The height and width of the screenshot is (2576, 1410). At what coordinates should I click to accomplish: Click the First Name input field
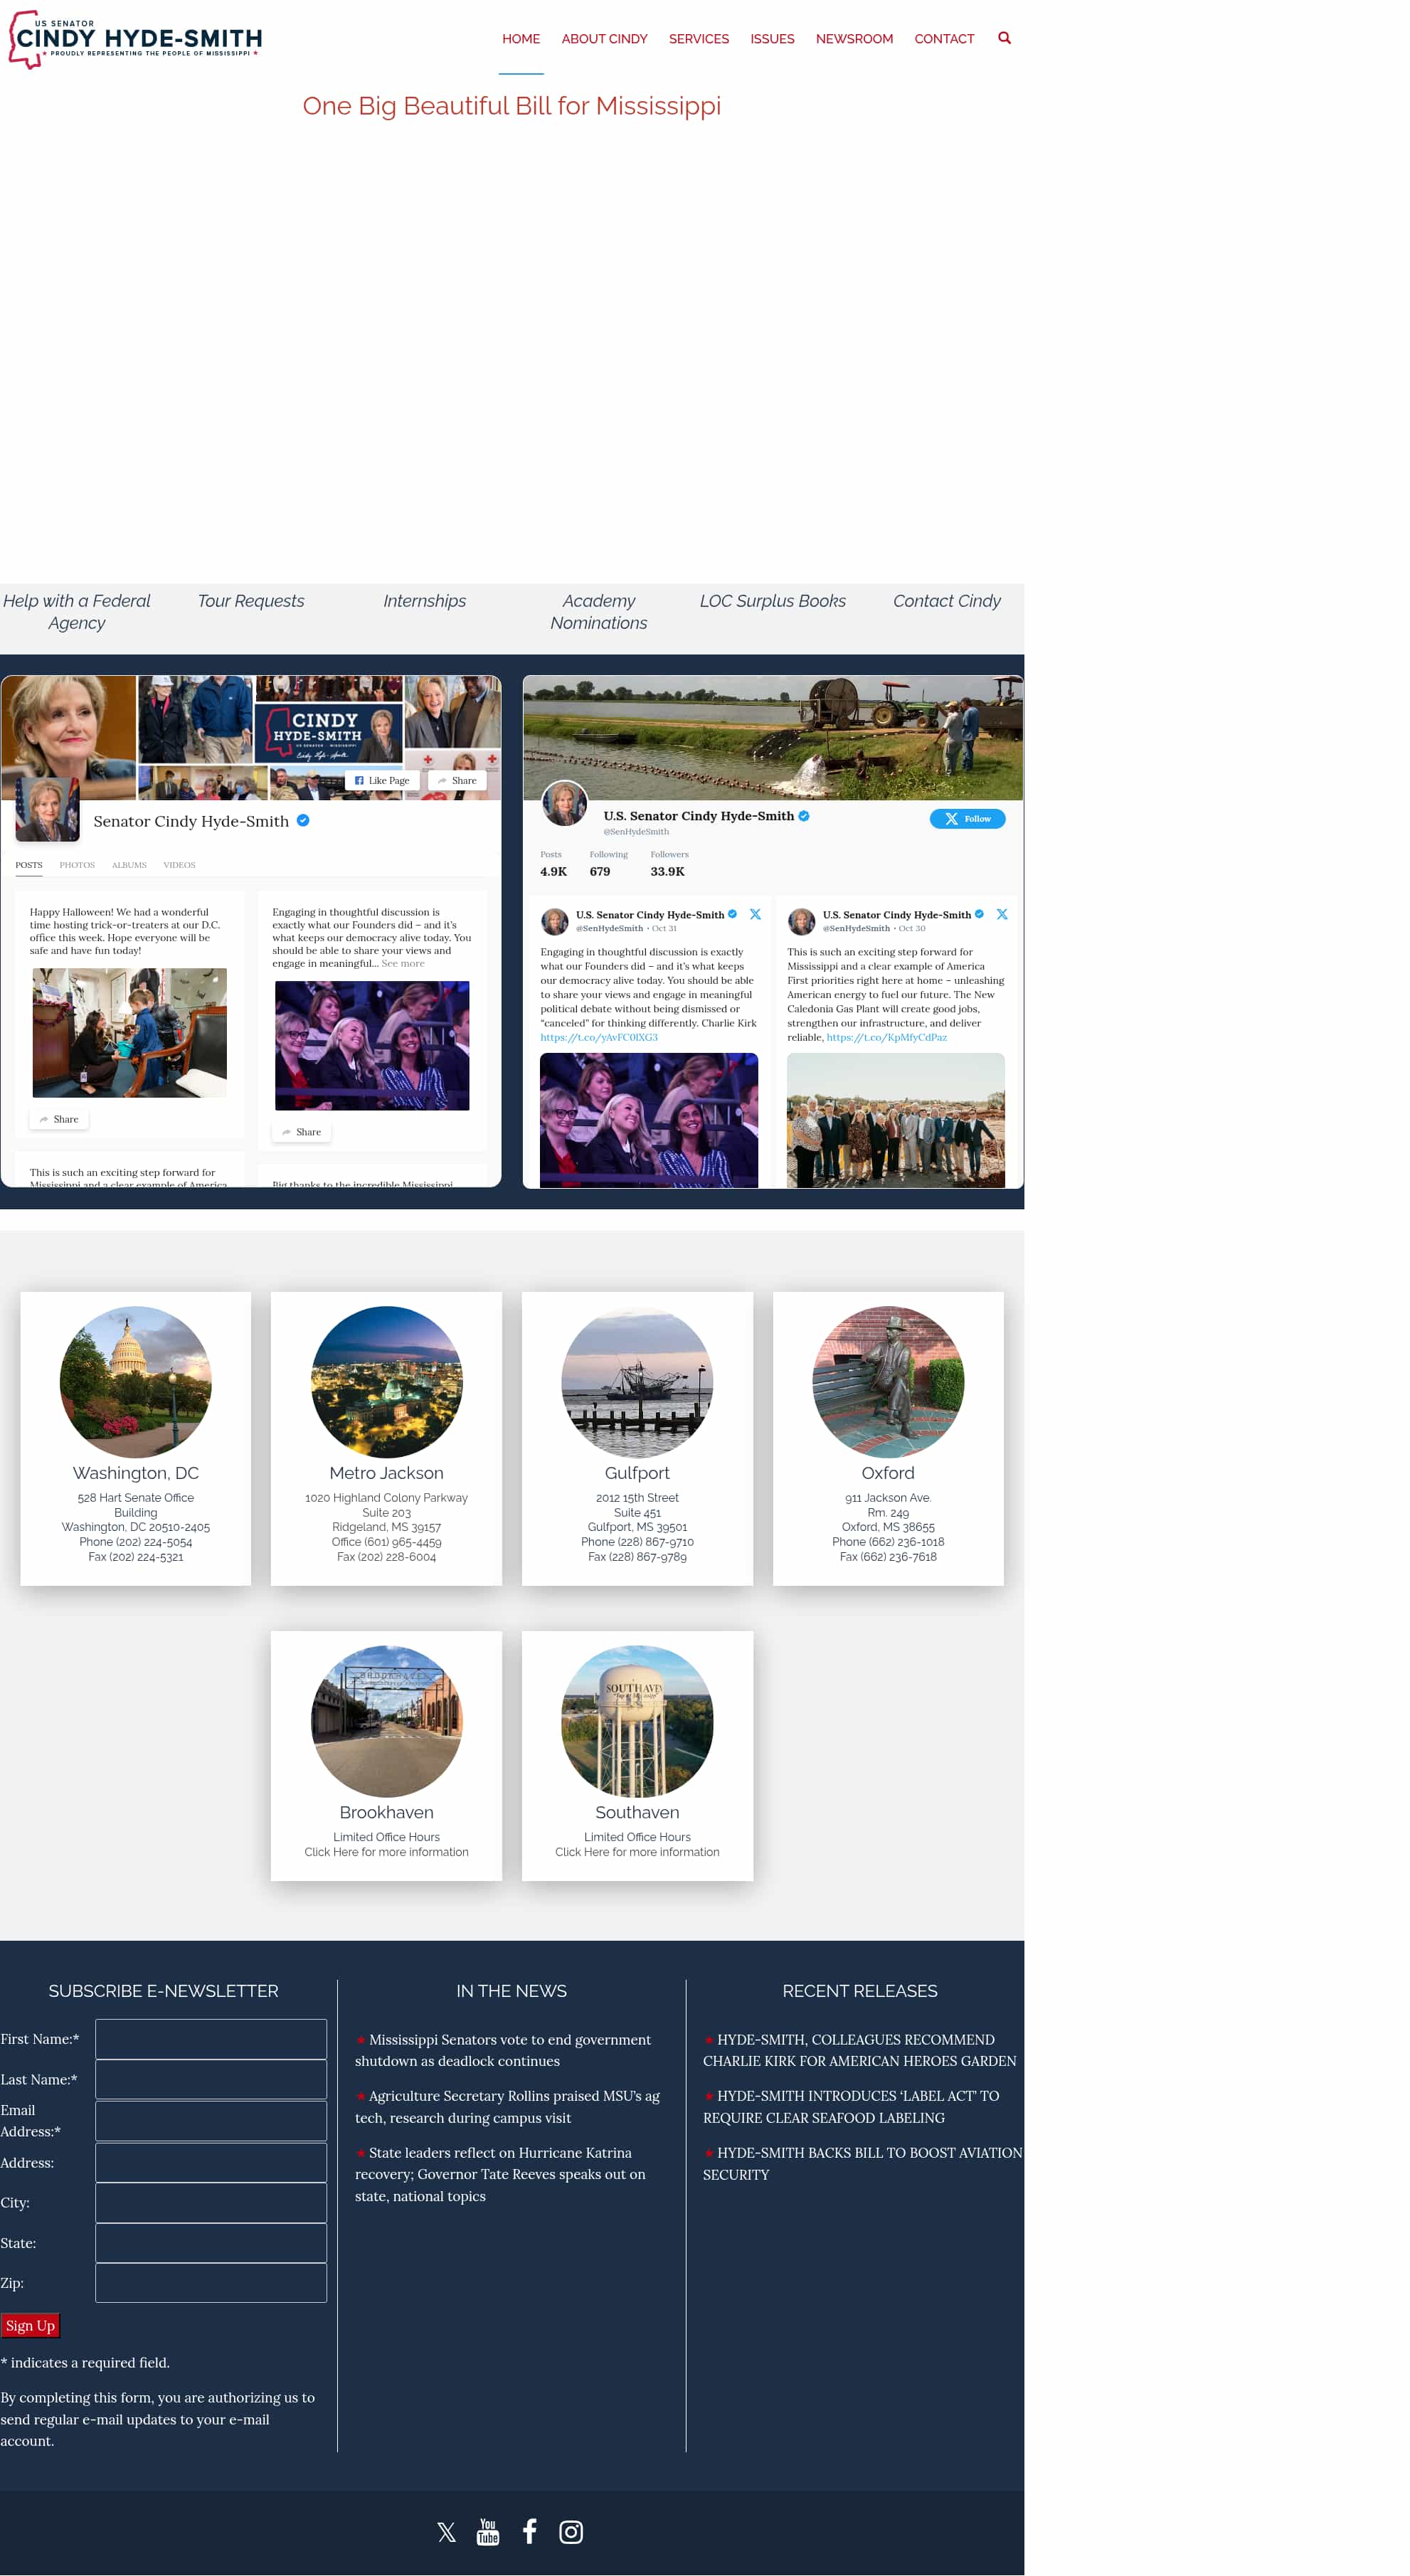(x=210, y=2038)
